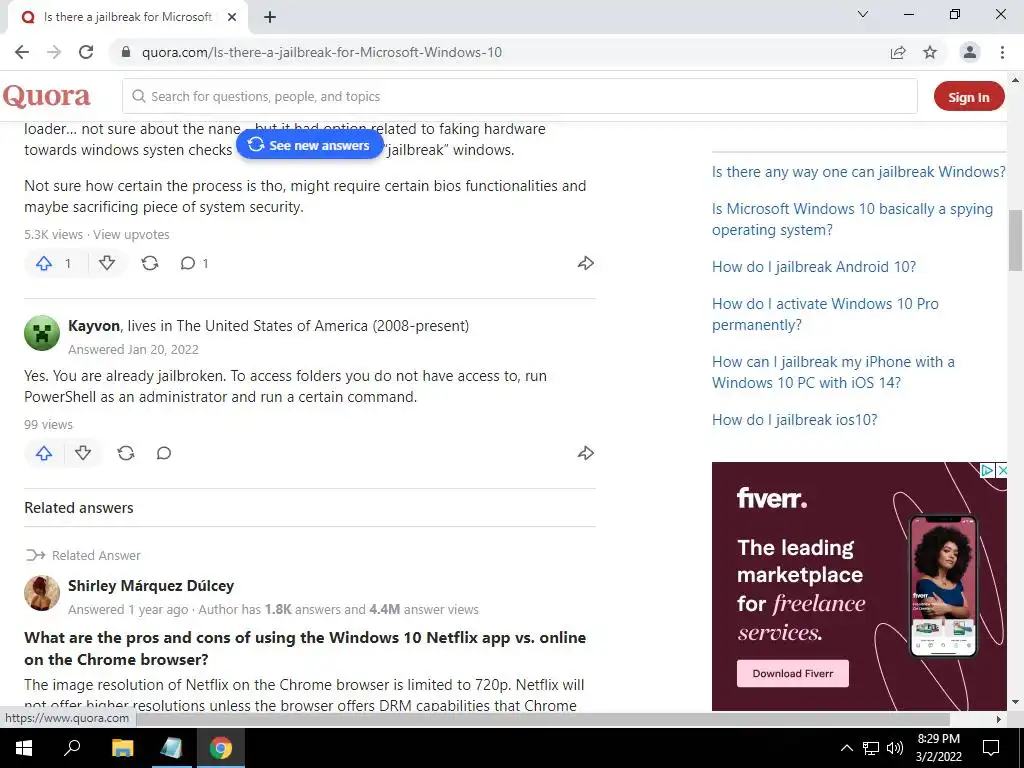Open 'How do I jailbreak ios10?'
The height and width of the screenshot is (768, 1024).
tap(795, 420)
